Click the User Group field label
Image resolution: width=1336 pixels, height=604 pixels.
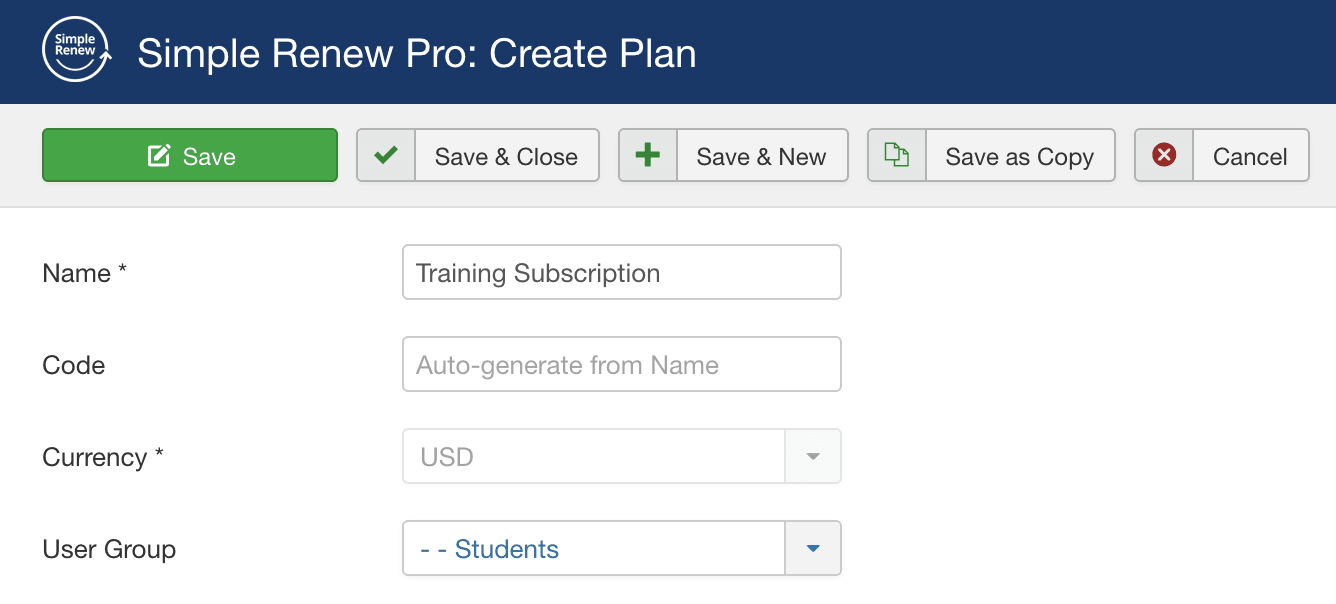click(x=109, y=549)
